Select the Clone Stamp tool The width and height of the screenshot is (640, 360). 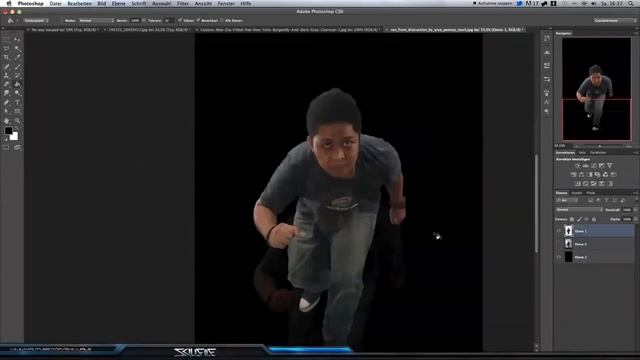click(x=7, y=76)
